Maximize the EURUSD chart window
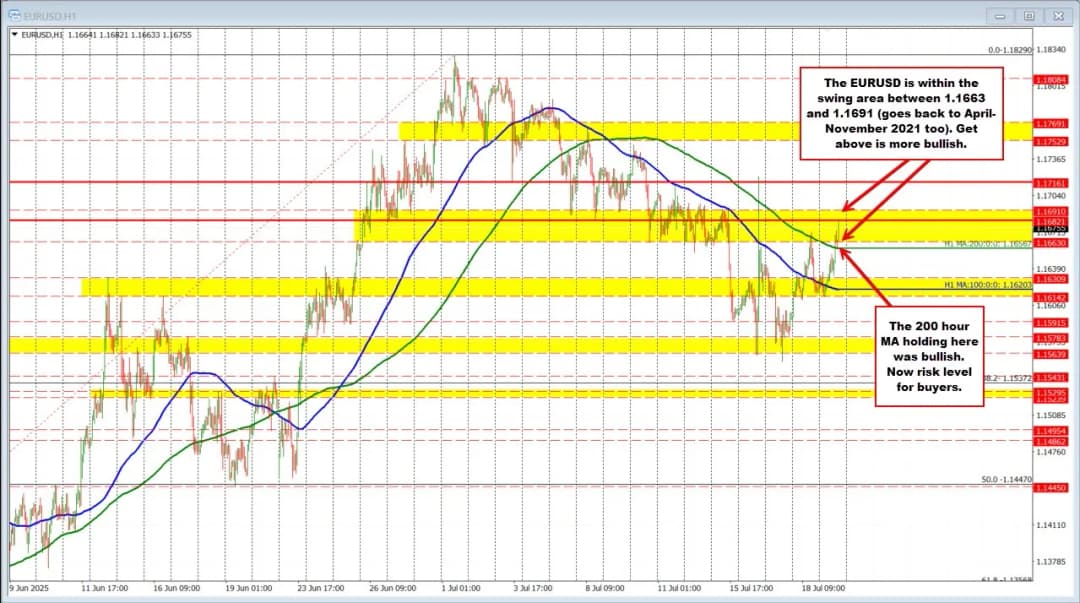1080x603 pixels. 1027,15
